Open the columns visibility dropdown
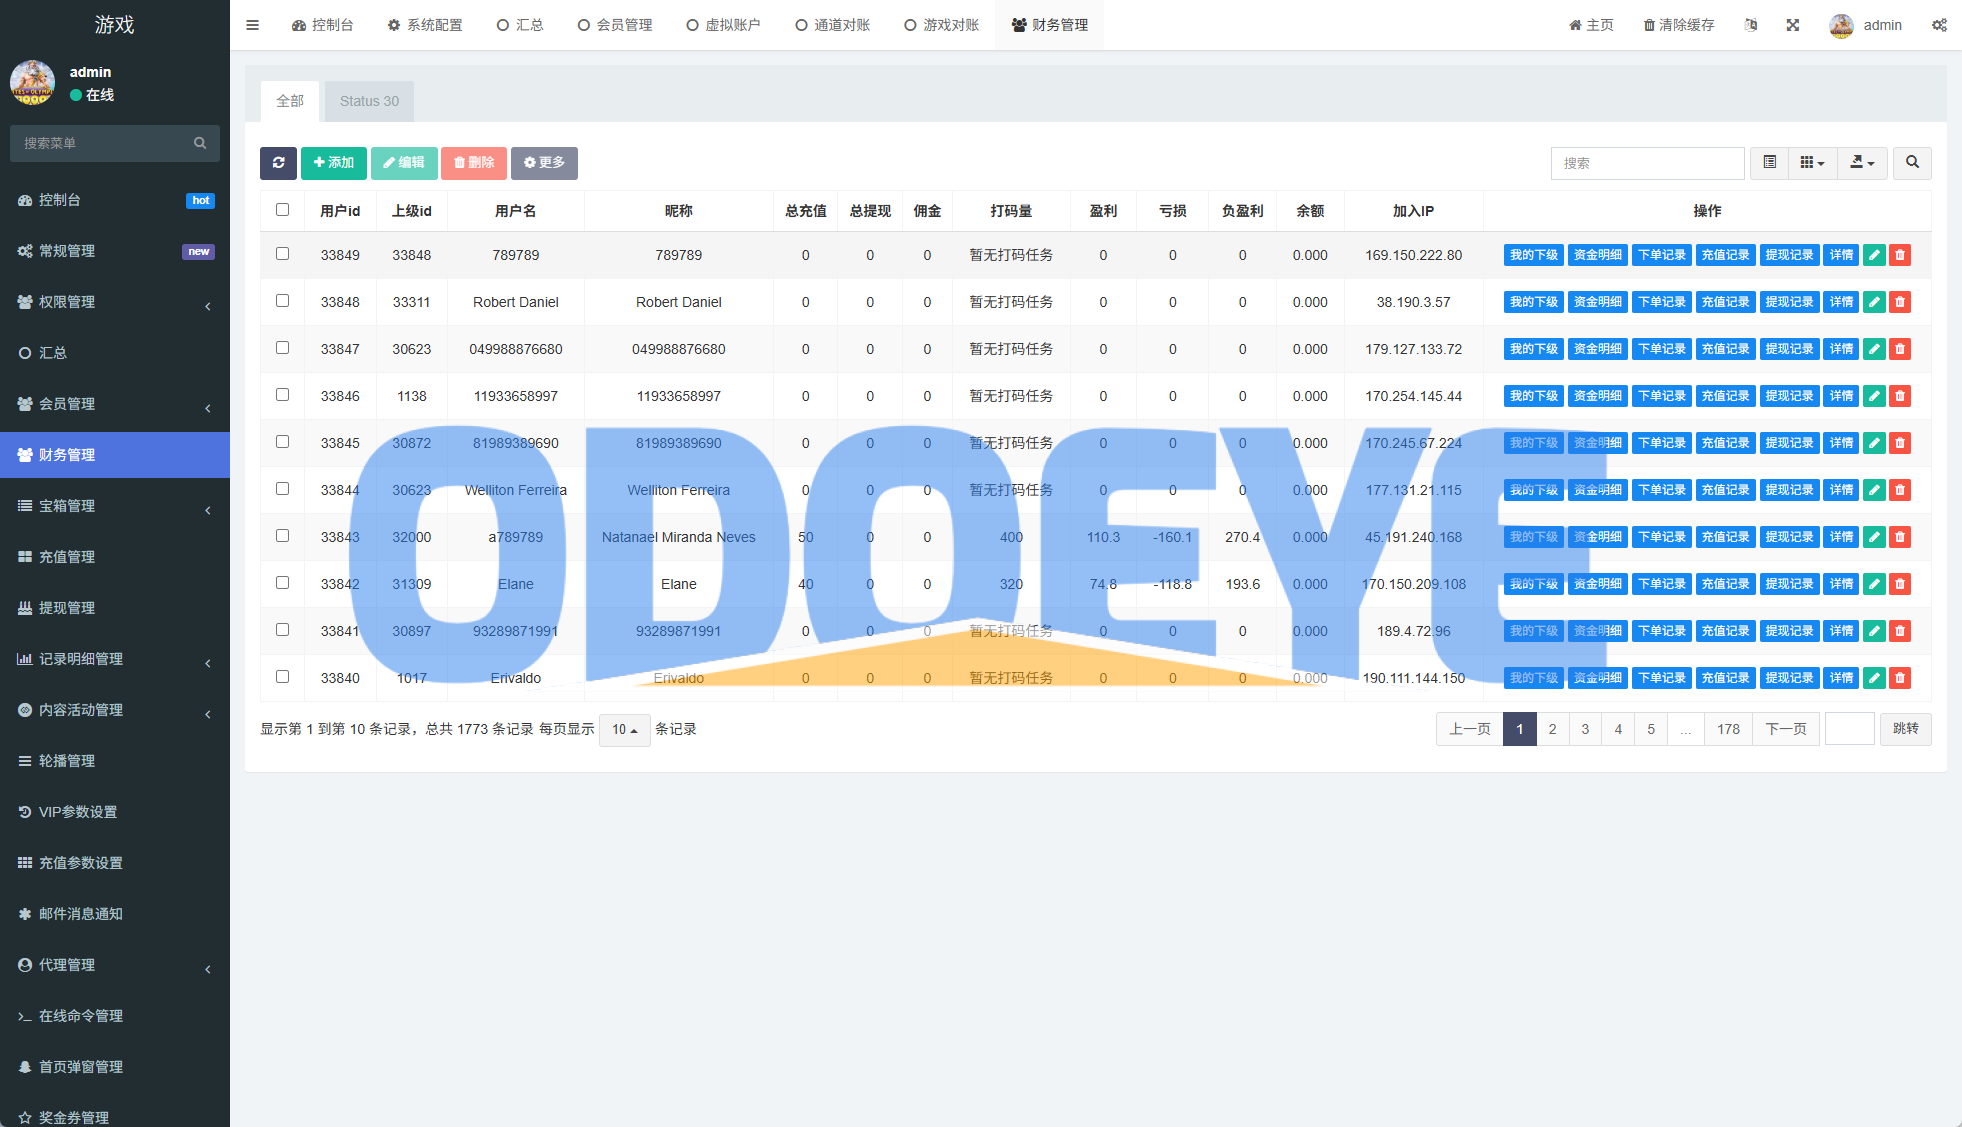This screenshot has width=1962, height=1127. pos(1812,163)
